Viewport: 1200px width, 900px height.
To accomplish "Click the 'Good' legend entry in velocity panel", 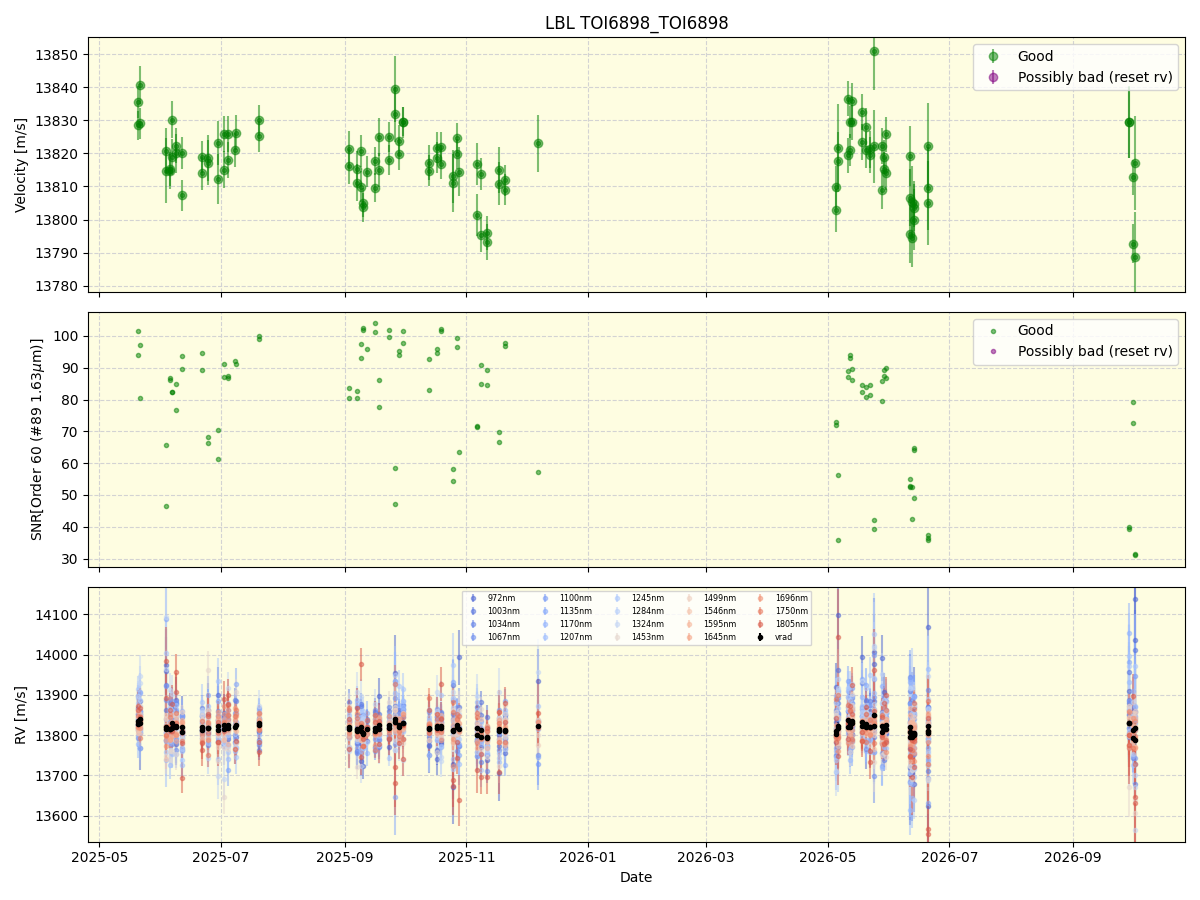I will click(x=1035, y=56).
